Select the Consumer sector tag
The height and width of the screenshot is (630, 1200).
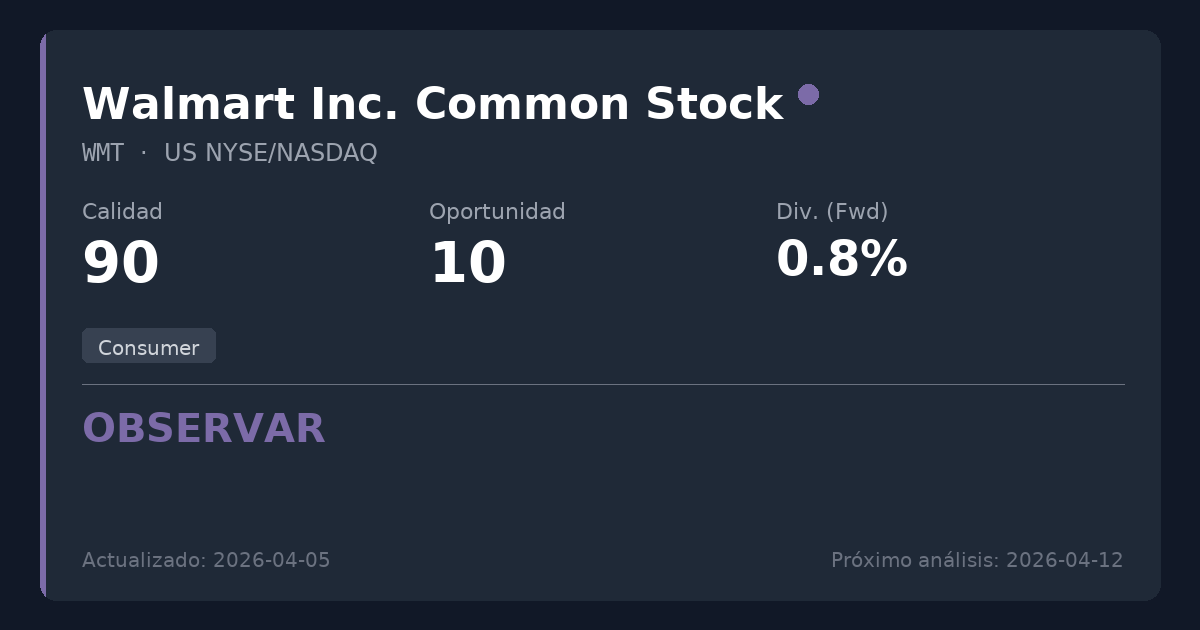tap(149, 347)
